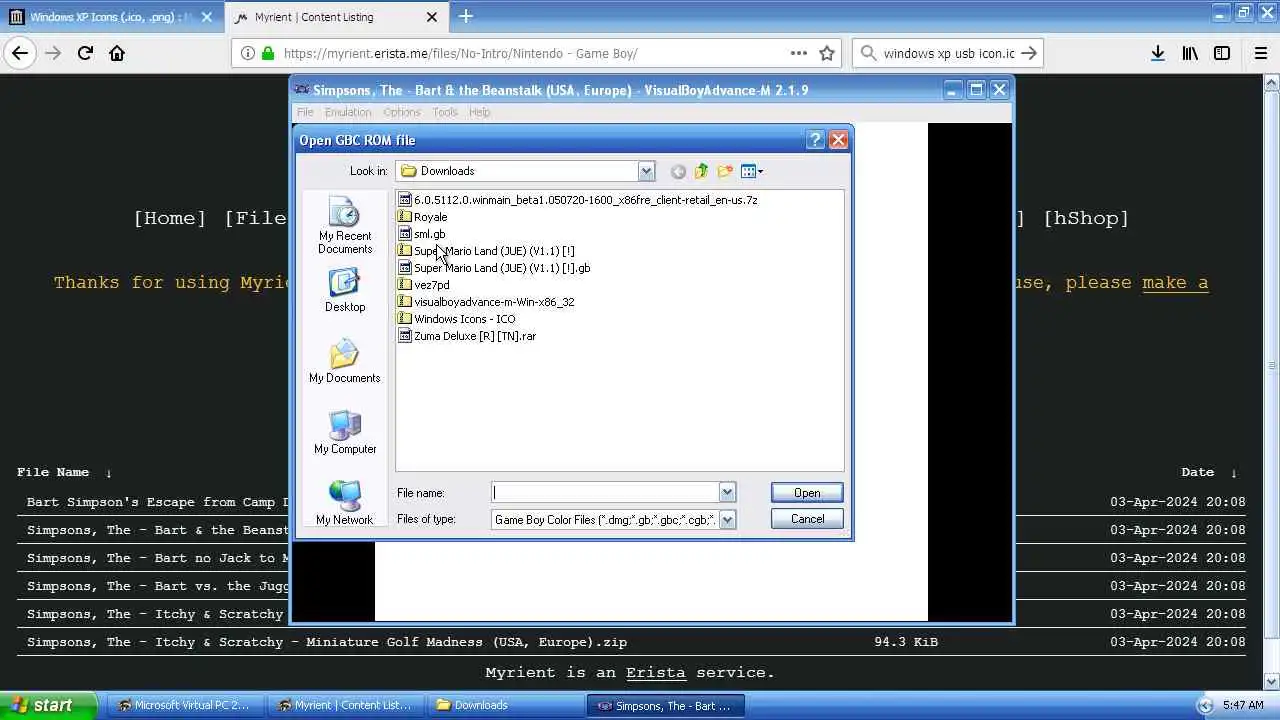The image size is (1280, 720).
Task: Select the sml.gb ROM file
Action: 422,234
